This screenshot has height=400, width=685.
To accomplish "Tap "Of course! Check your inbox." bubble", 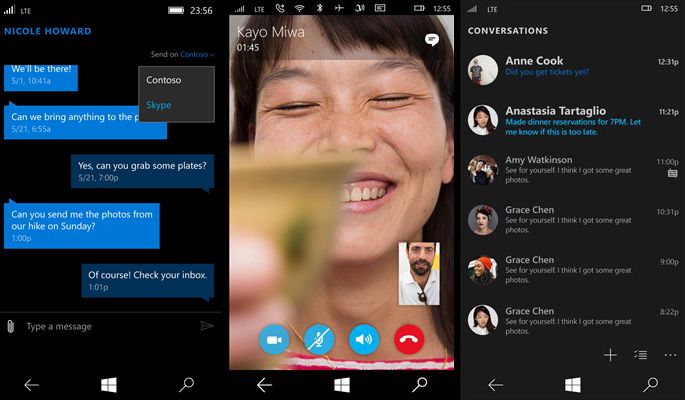I will [x=148, y=280].
